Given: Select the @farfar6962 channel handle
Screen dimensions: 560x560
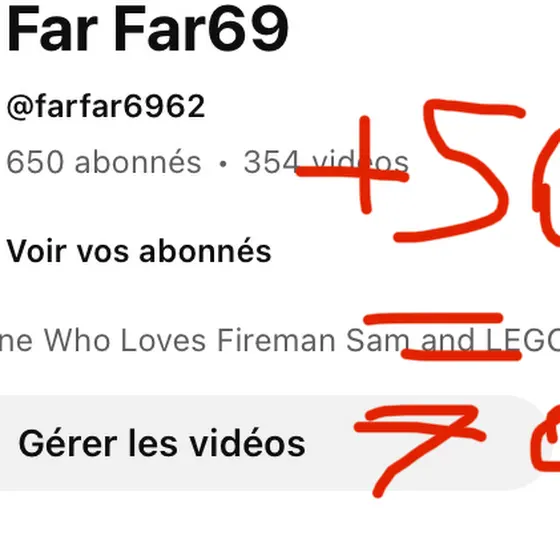Looking at the screenshot, I should (106, 106).
